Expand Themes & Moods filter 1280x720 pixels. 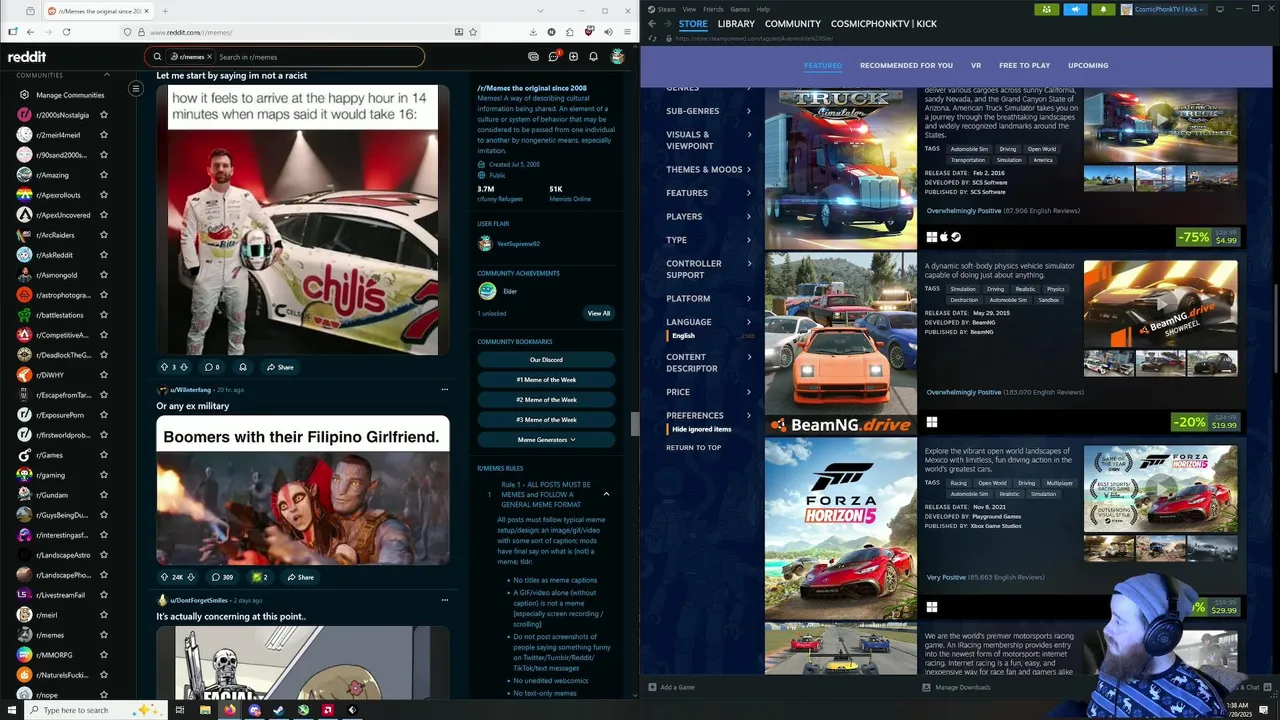point(708,170)
